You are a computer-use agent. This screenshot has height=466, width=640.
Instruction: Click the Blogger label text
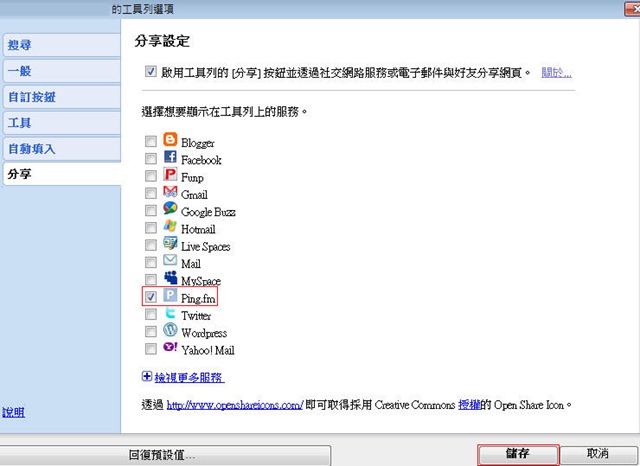coord(198,143)
